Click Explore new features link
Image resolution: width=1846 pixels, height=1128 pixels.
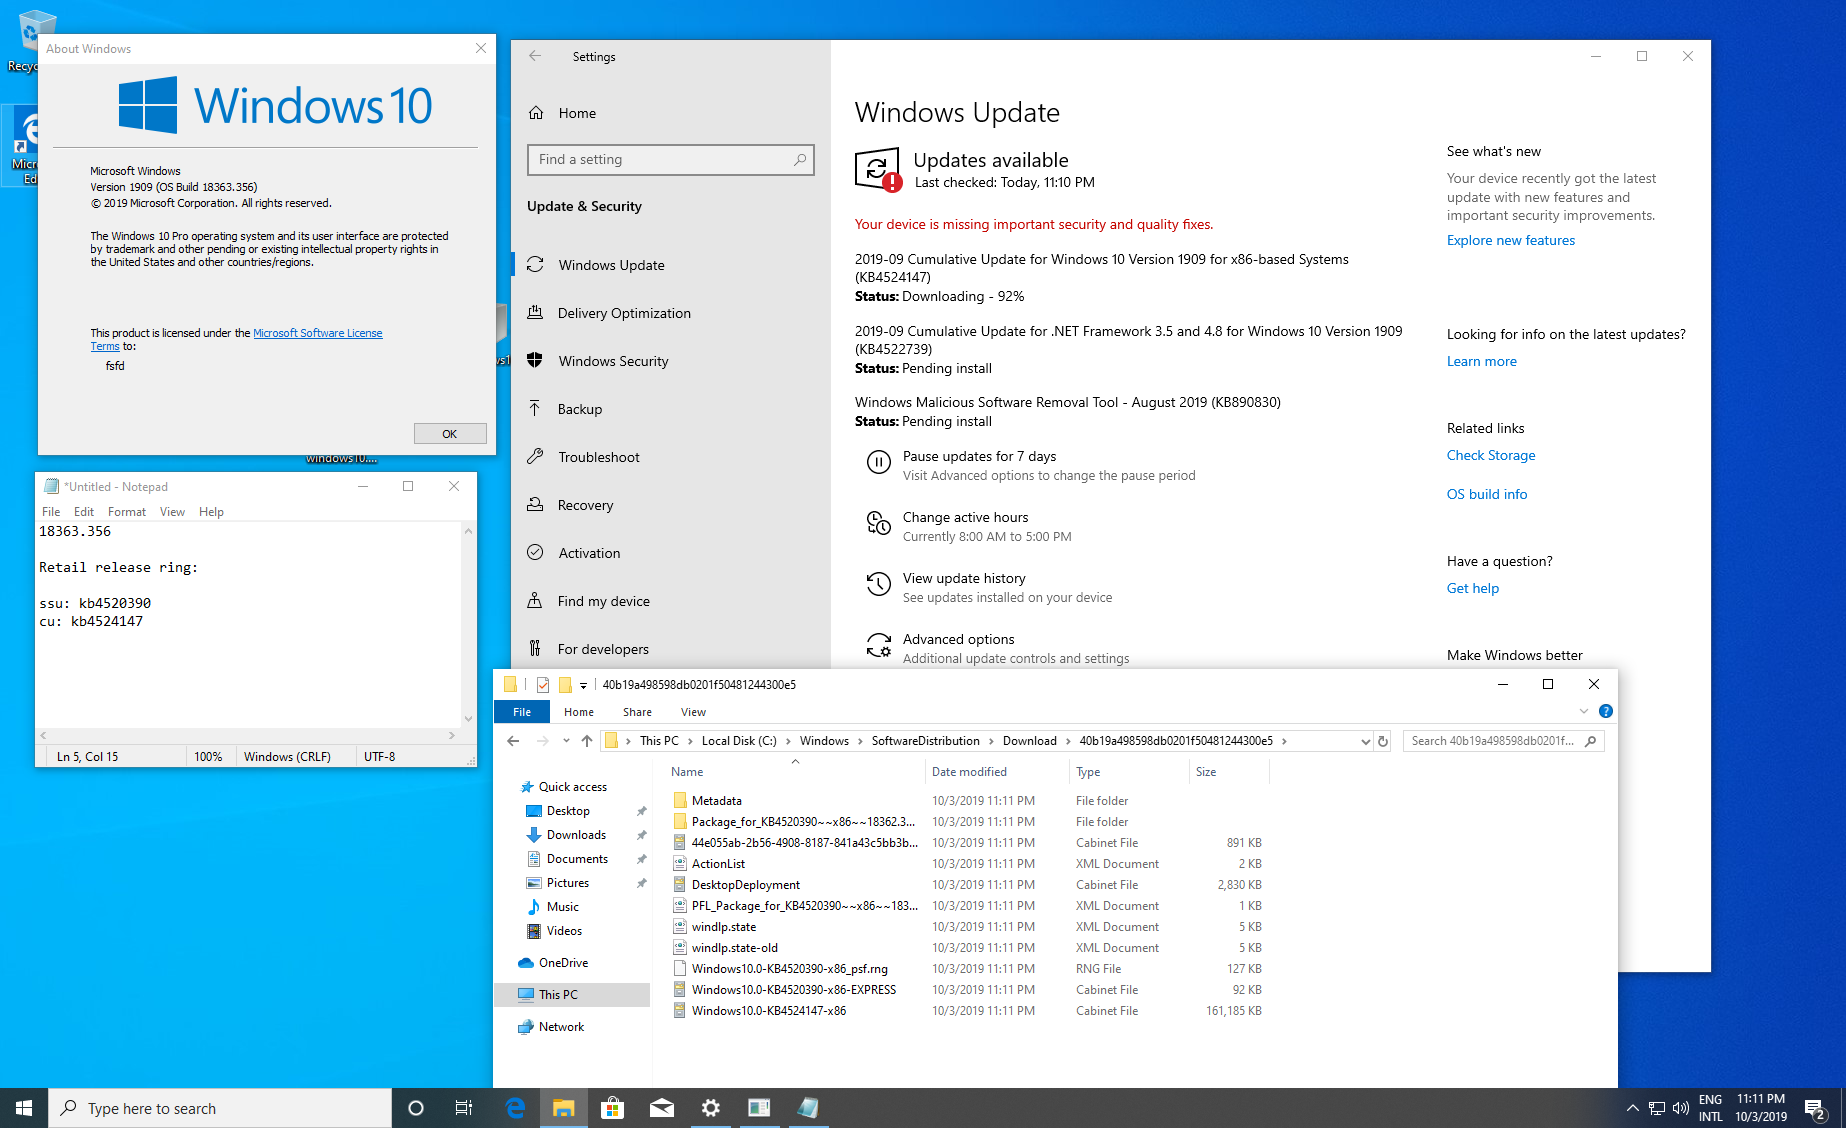1510,240
